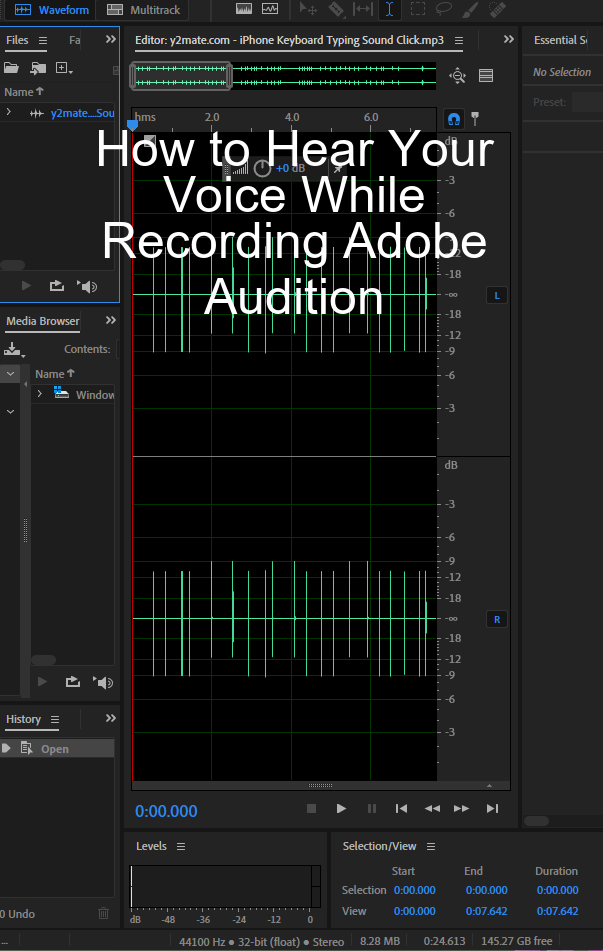Open the History panel menu

[x=55, y=719]
